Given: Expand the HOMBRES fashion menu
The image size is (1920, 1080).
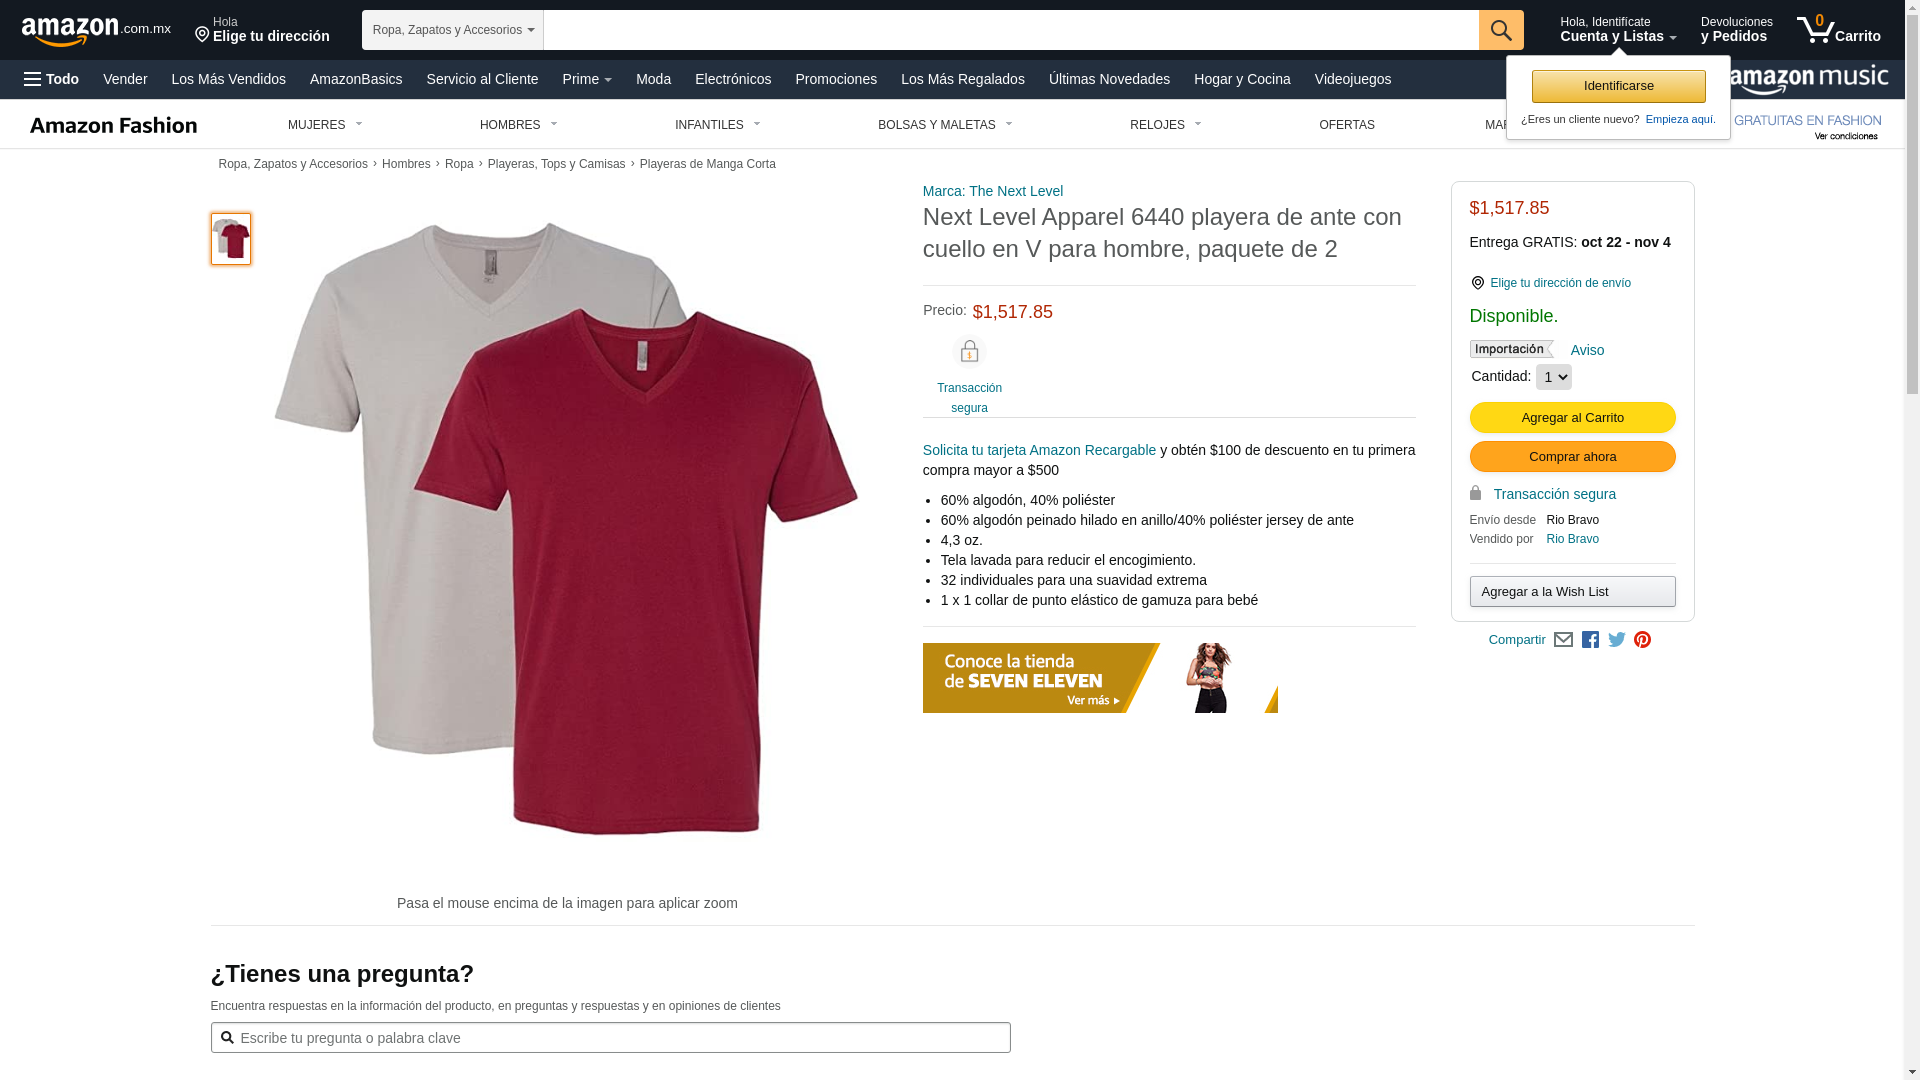Looking at the screenshot, I should tap(519, 125).
